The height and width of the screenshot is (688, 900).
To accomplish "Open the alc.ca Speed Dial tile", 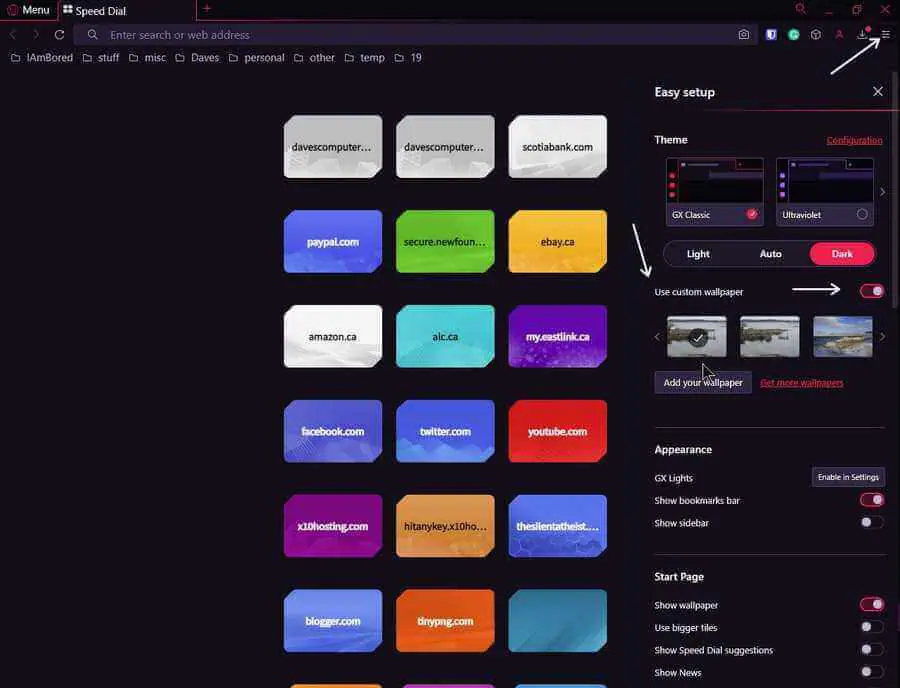I will tap(445, 336).
